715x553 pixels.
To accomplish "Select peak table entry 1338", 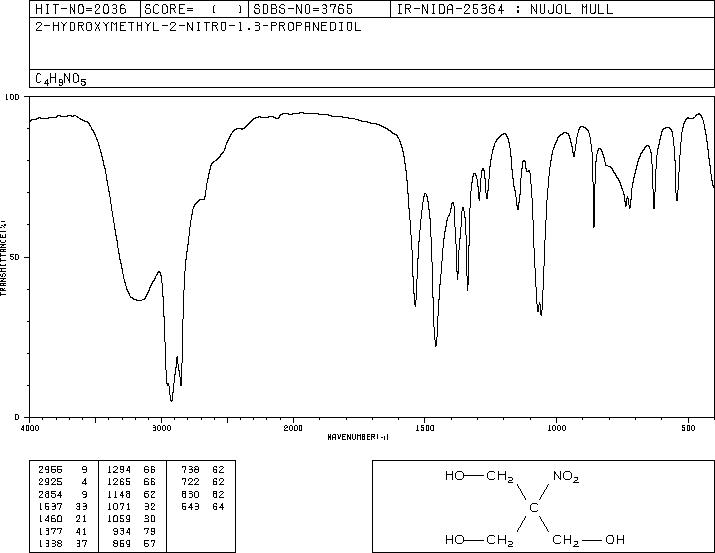I will (50, 544).
